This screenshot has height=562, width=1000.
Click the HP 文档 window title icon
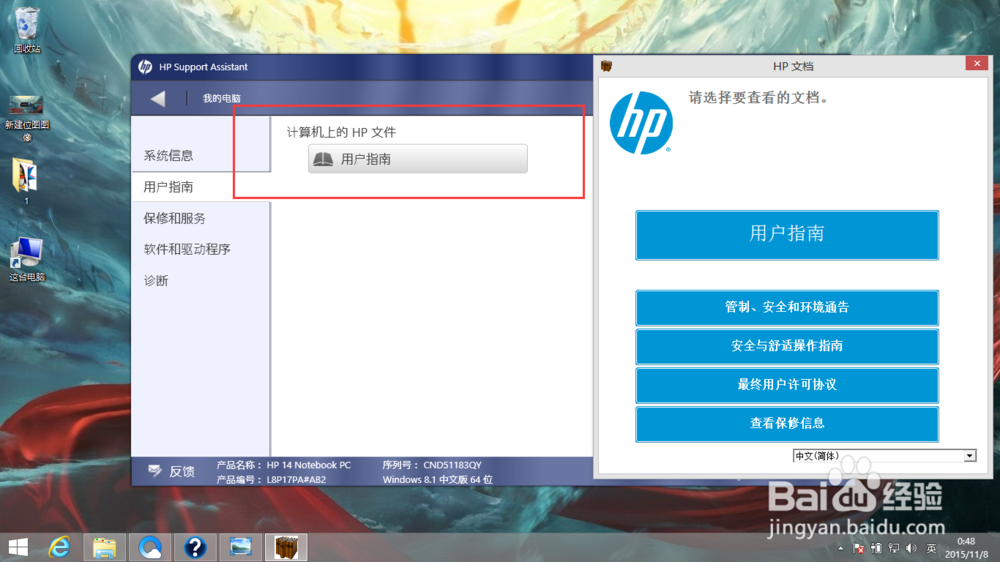(607, 66)
